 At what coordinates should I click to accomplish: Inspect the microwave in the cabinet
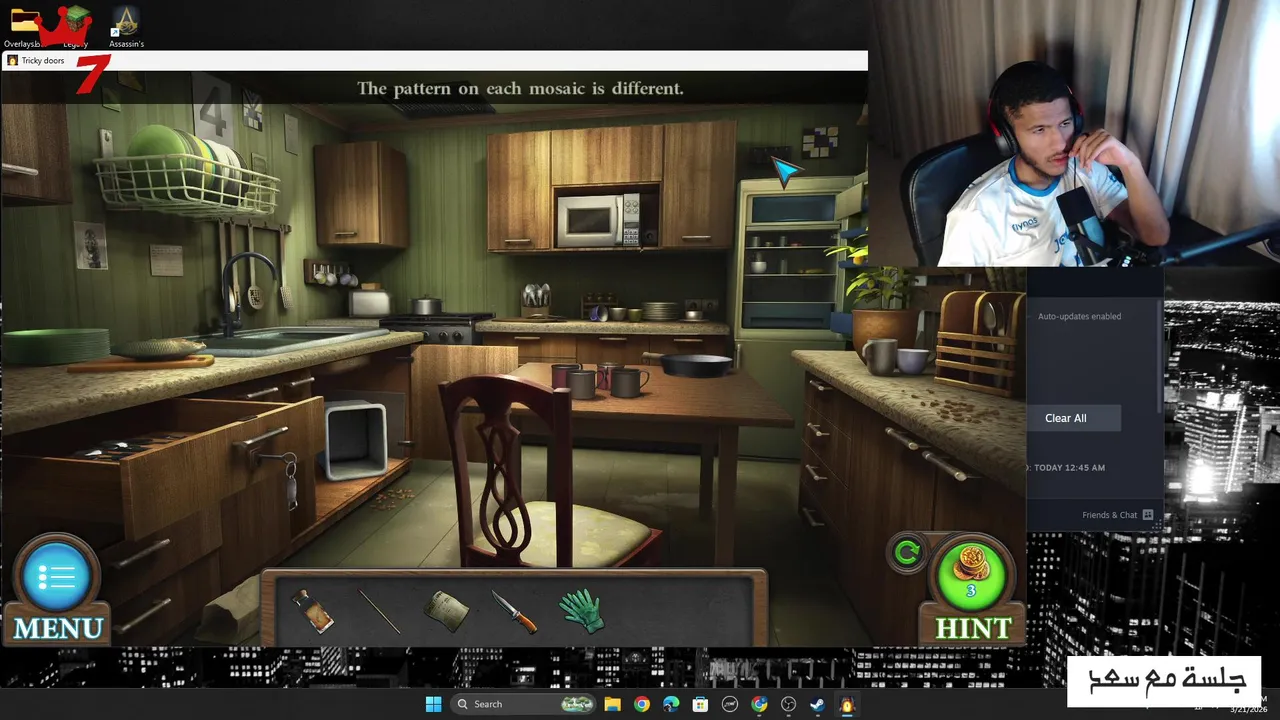click(598, 220)
